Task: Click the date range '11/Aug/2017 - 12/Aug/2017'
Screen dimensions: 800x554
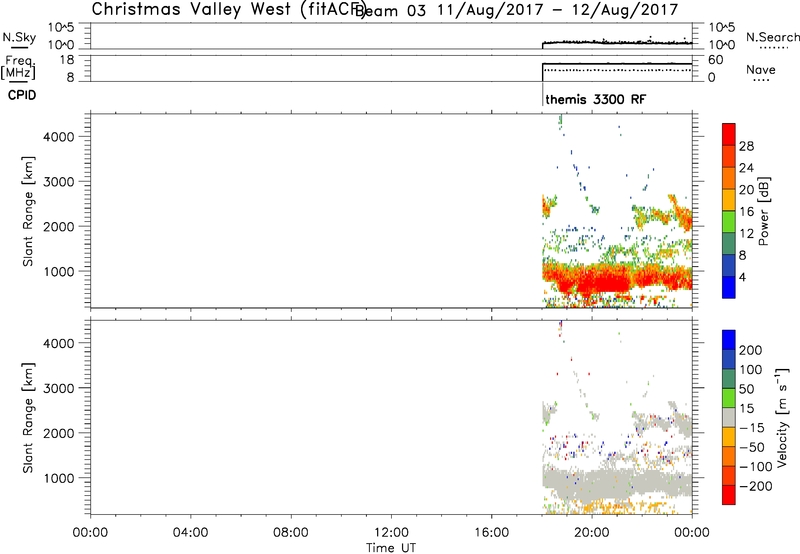Action: pyautogui.click(x=558, y=10)
